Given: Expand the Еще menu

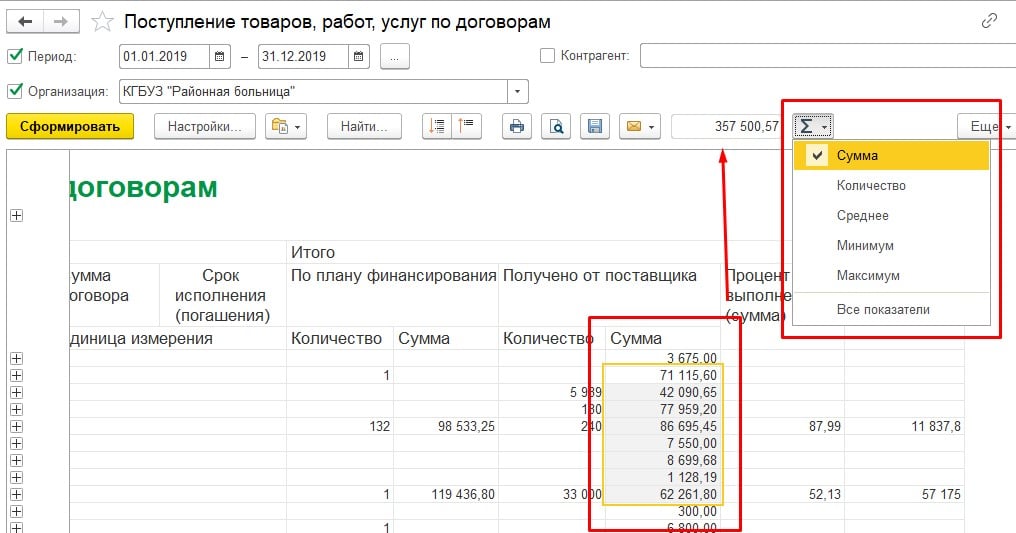Looking at the screenshot, I should [987, 127].
